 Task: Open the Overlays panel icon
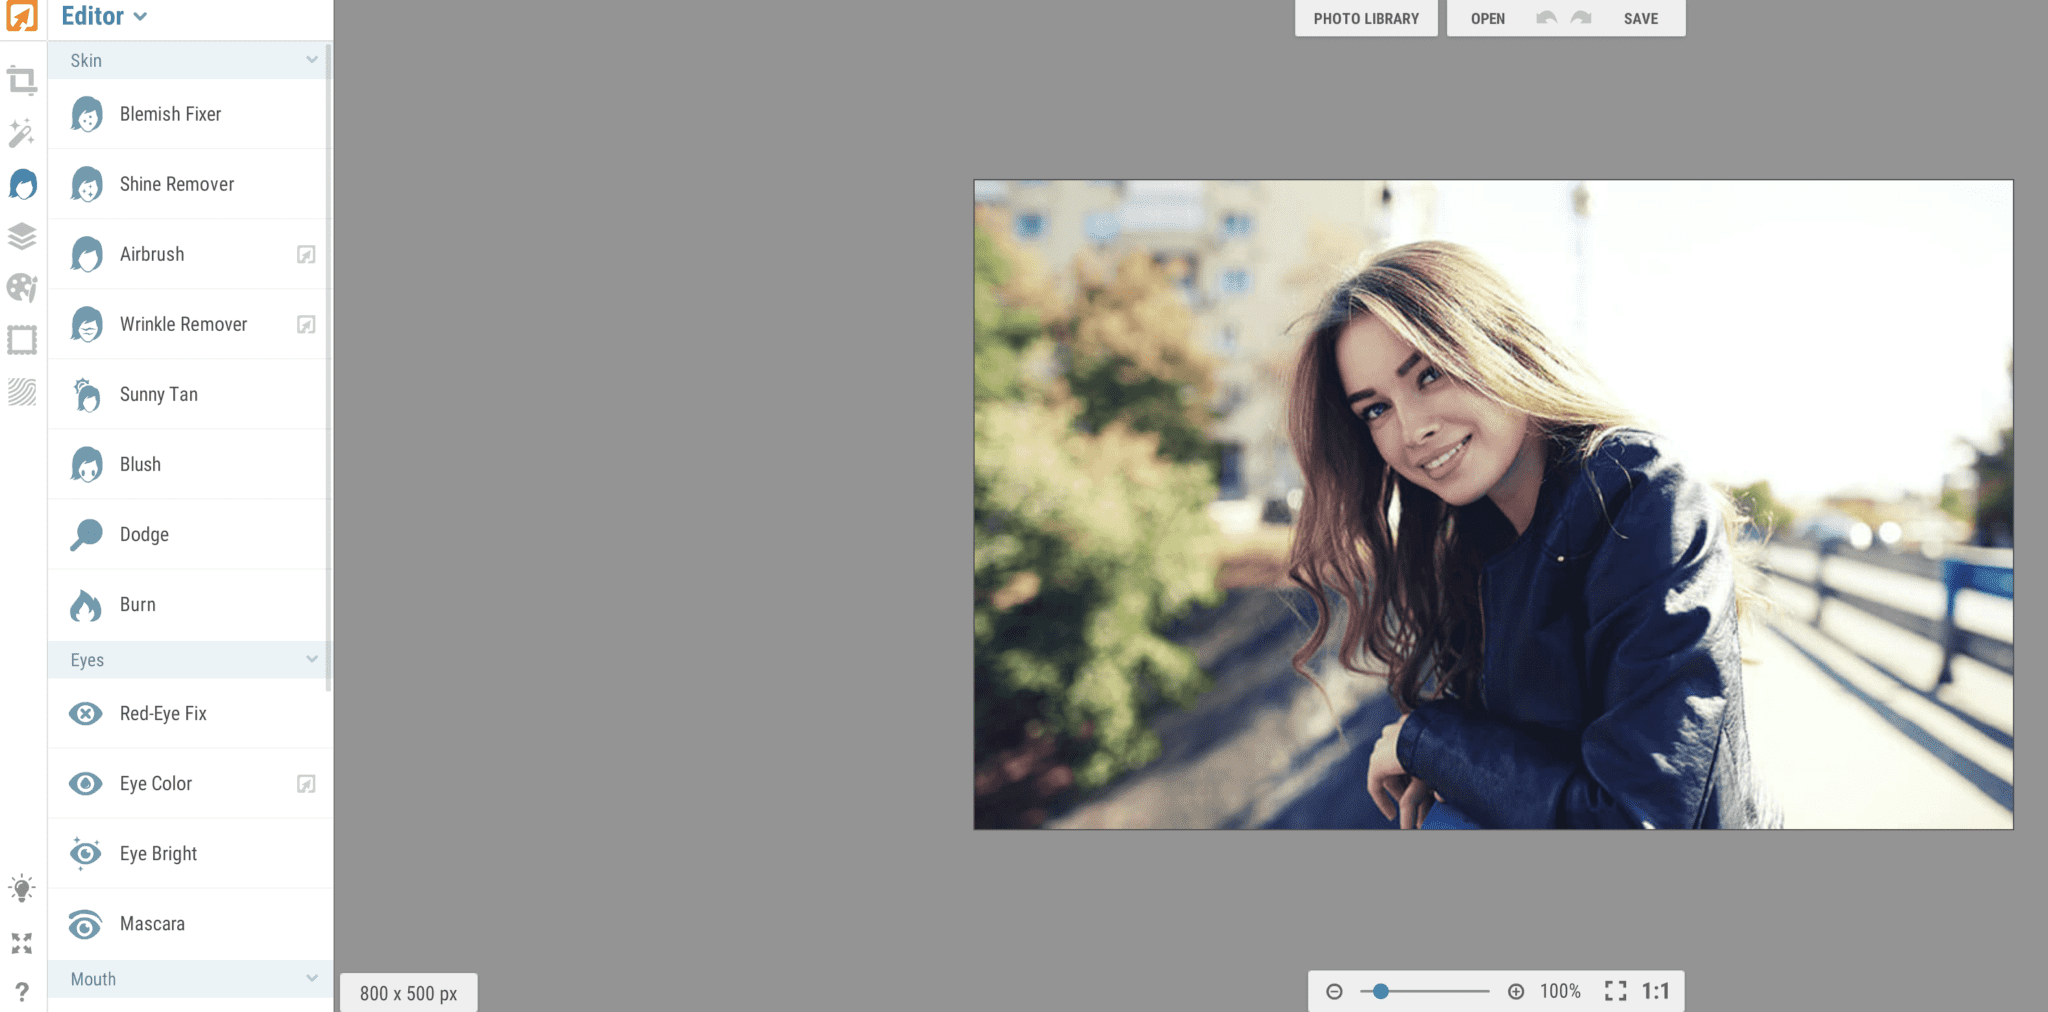pyautogui.click(x=22, y=236)
